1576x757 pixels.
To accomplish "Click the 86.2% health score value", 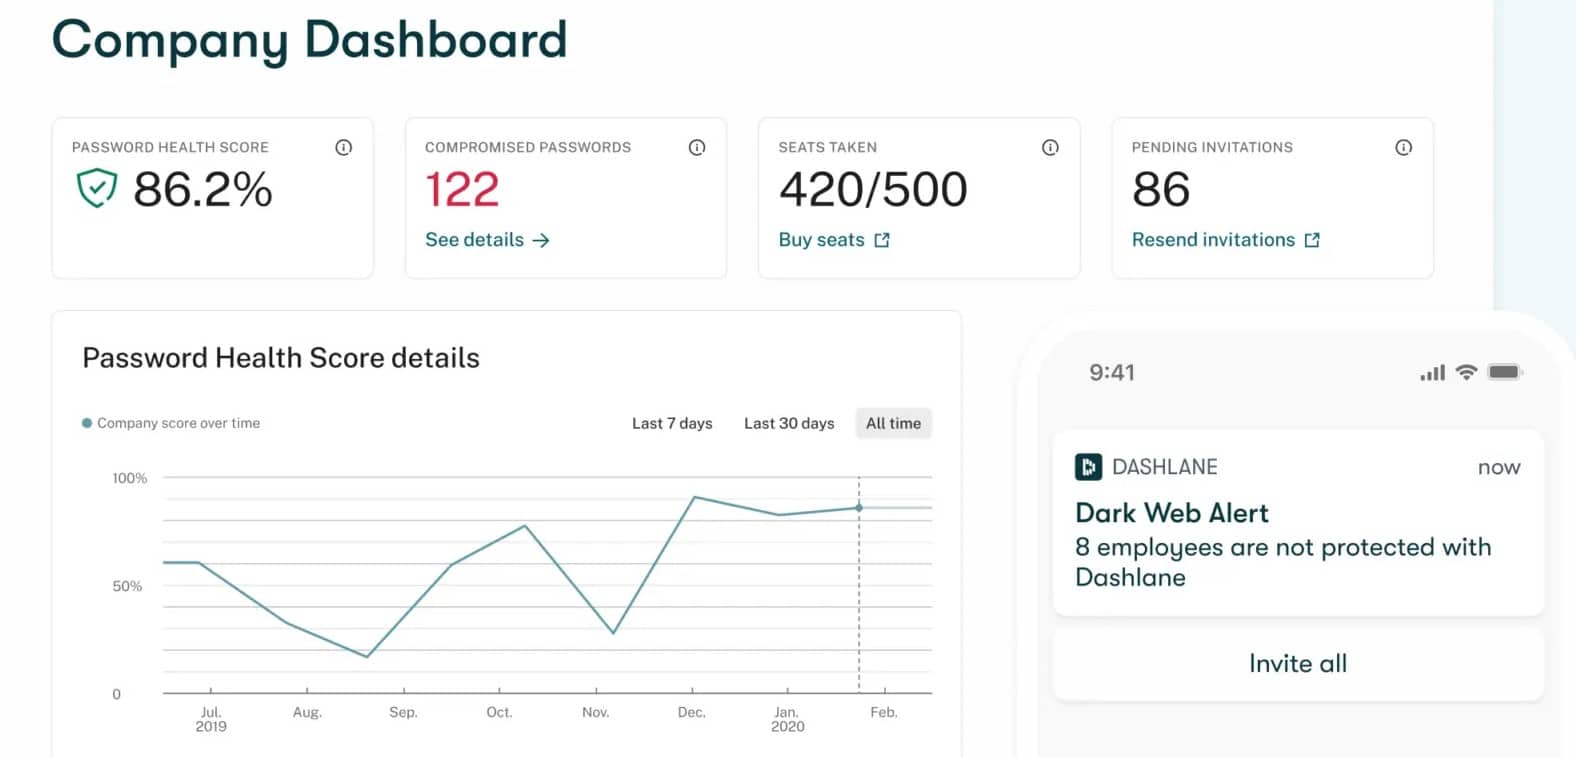I will (203, 189).
